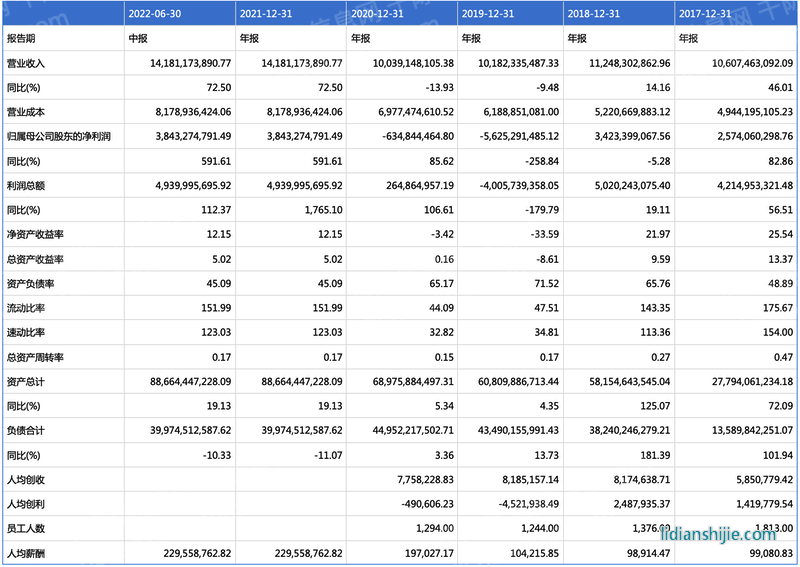Click net profit value 3,423,399,067.56

(x=633, y=136)
